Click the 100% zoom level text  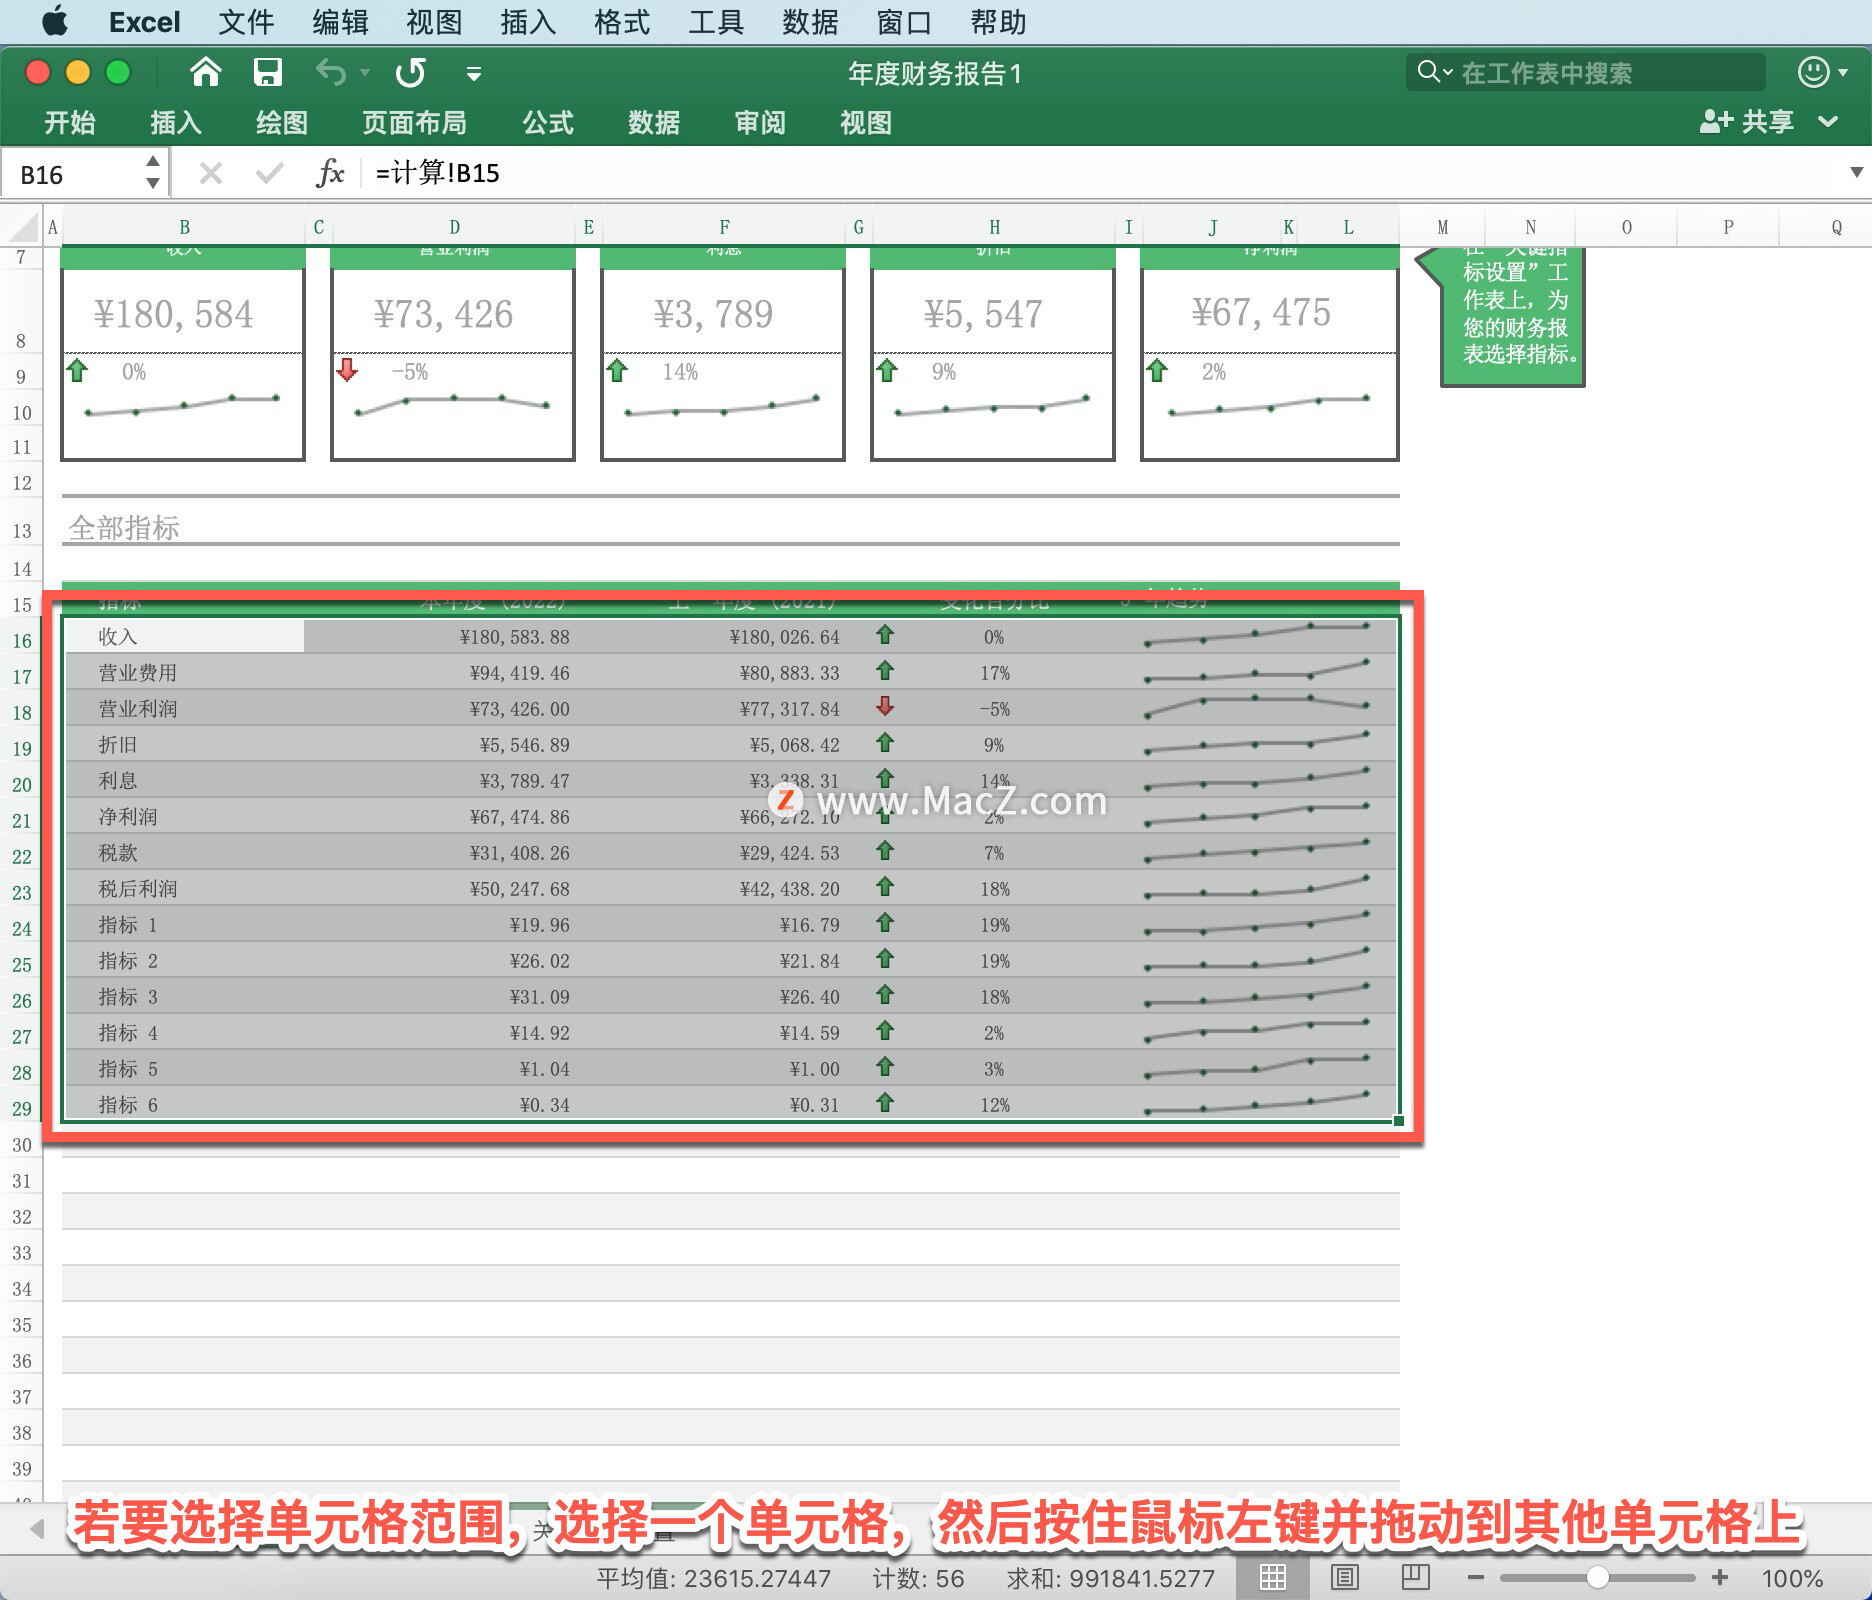click(x=1792, y=1579)
